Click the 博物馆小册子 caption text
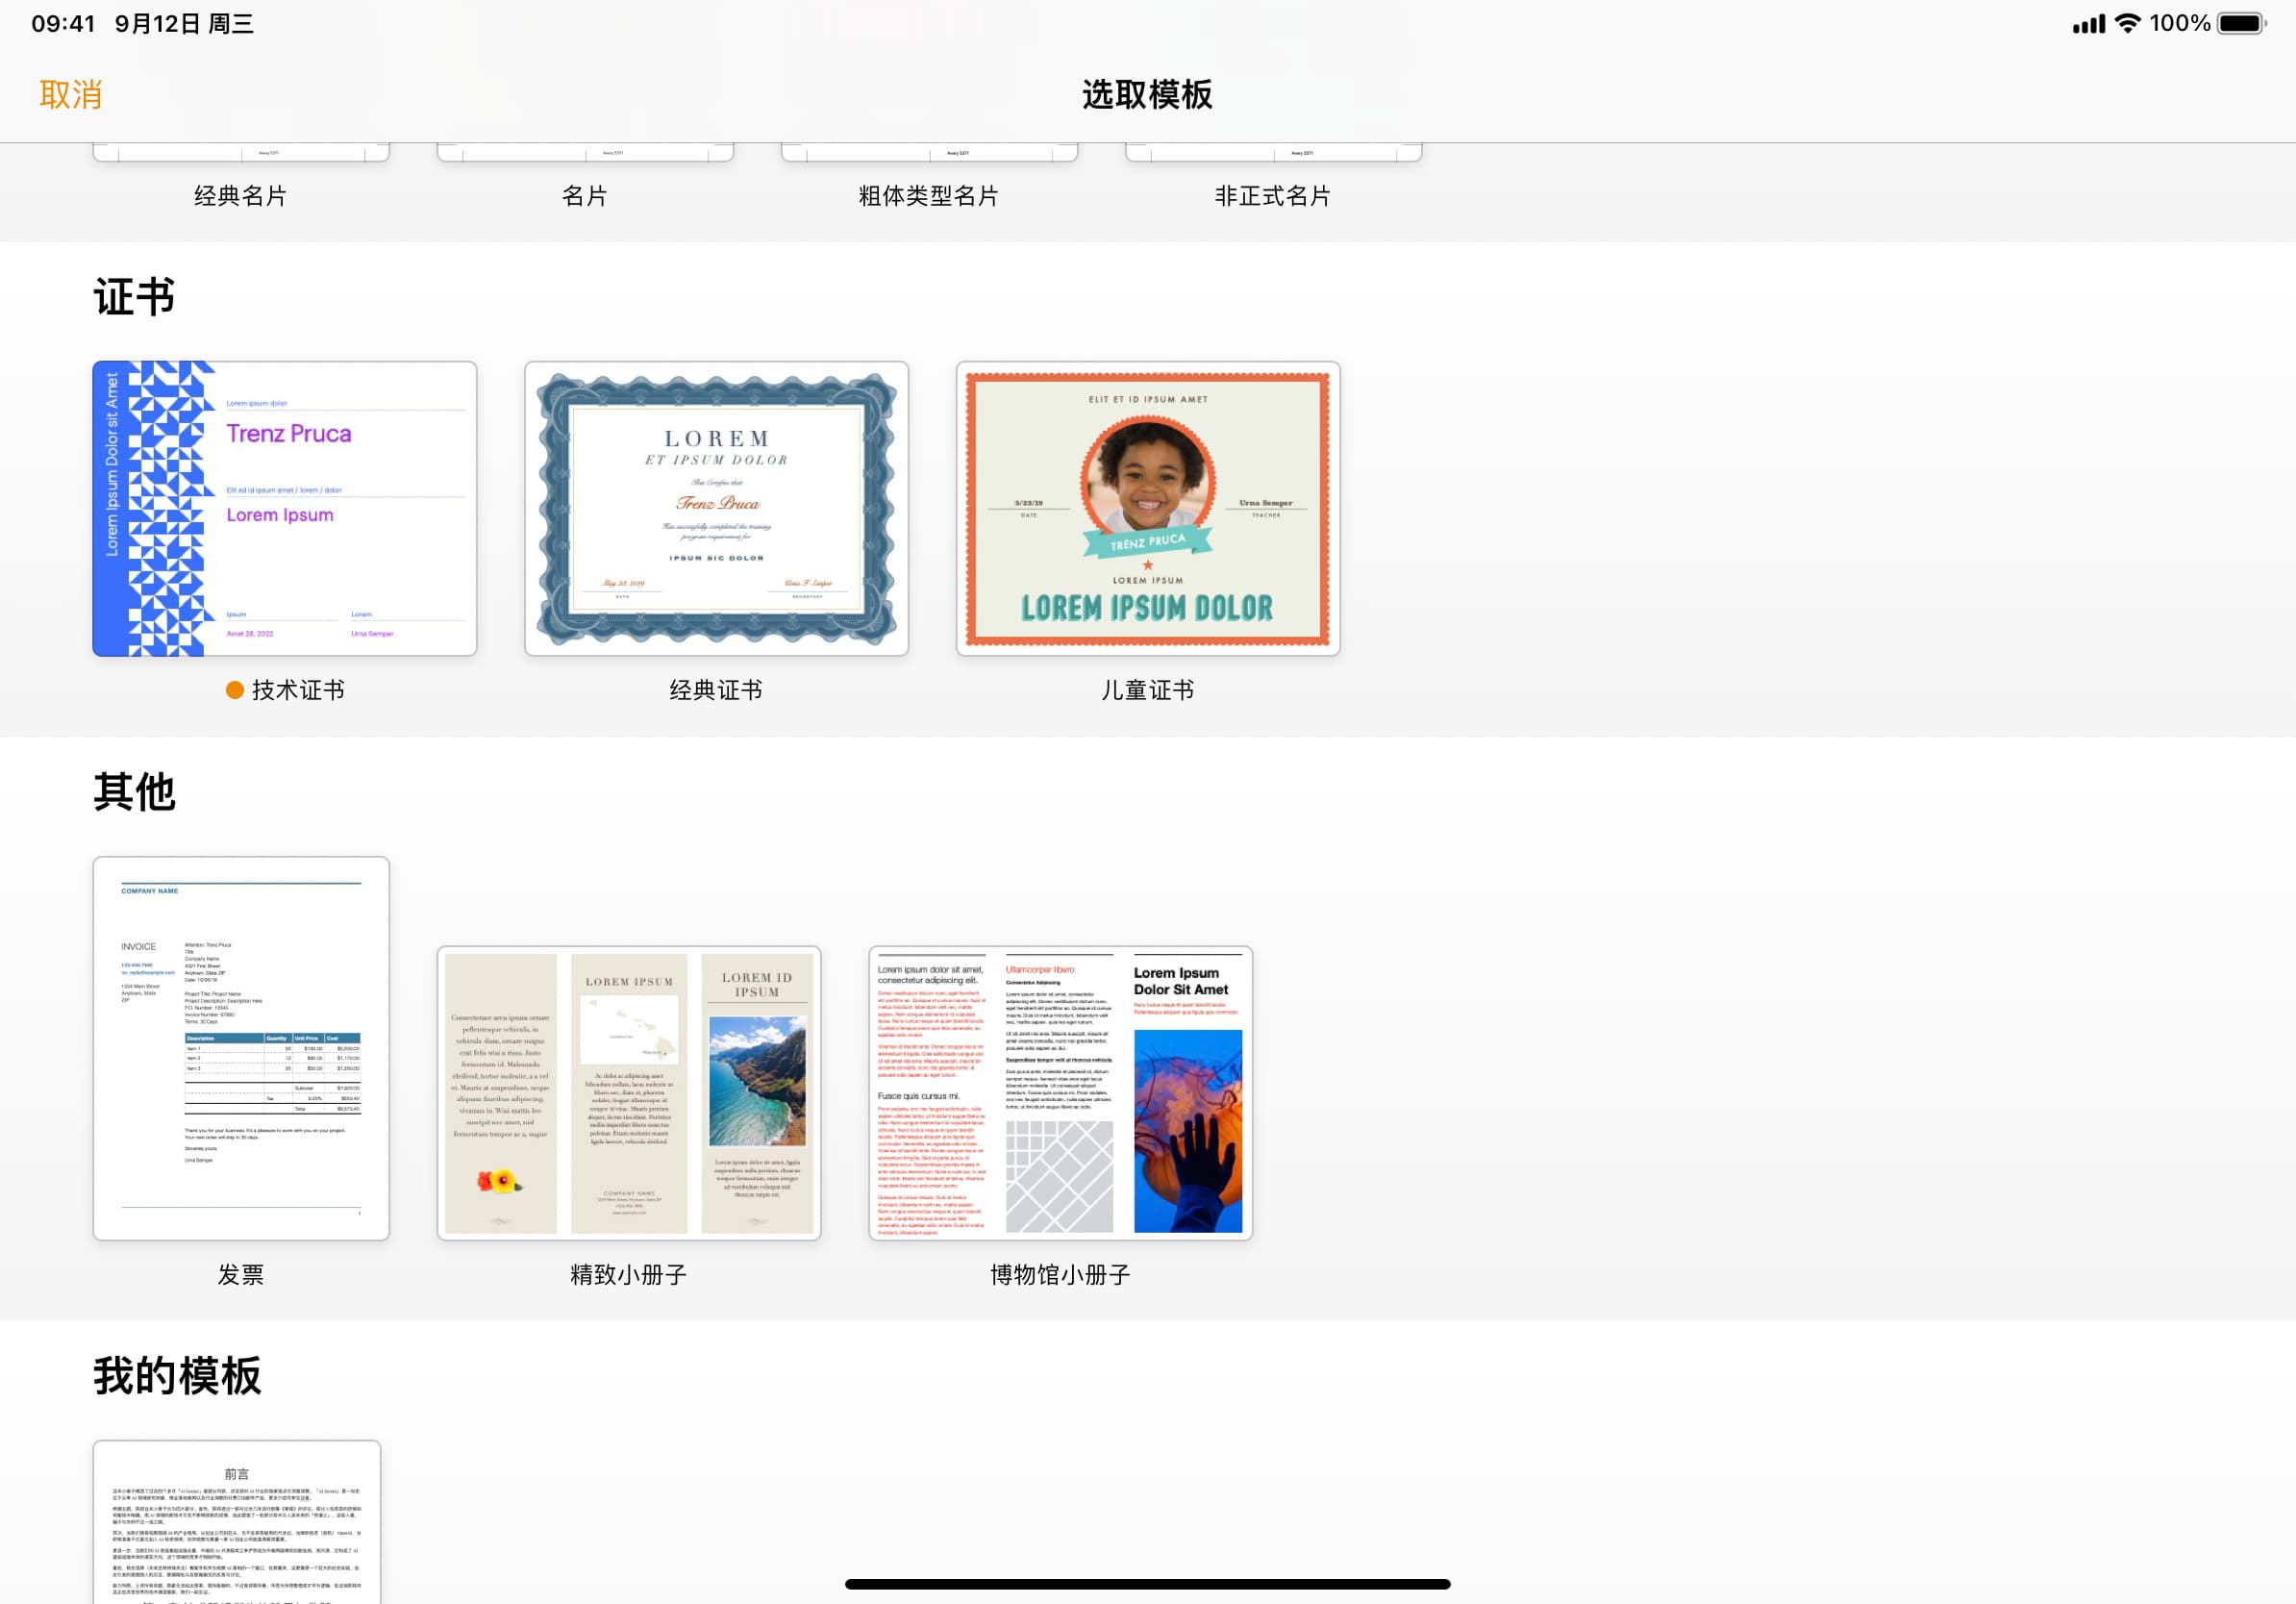Image resolution: width=2296 pixels, height=1604 pixels. [1060, 1275]
